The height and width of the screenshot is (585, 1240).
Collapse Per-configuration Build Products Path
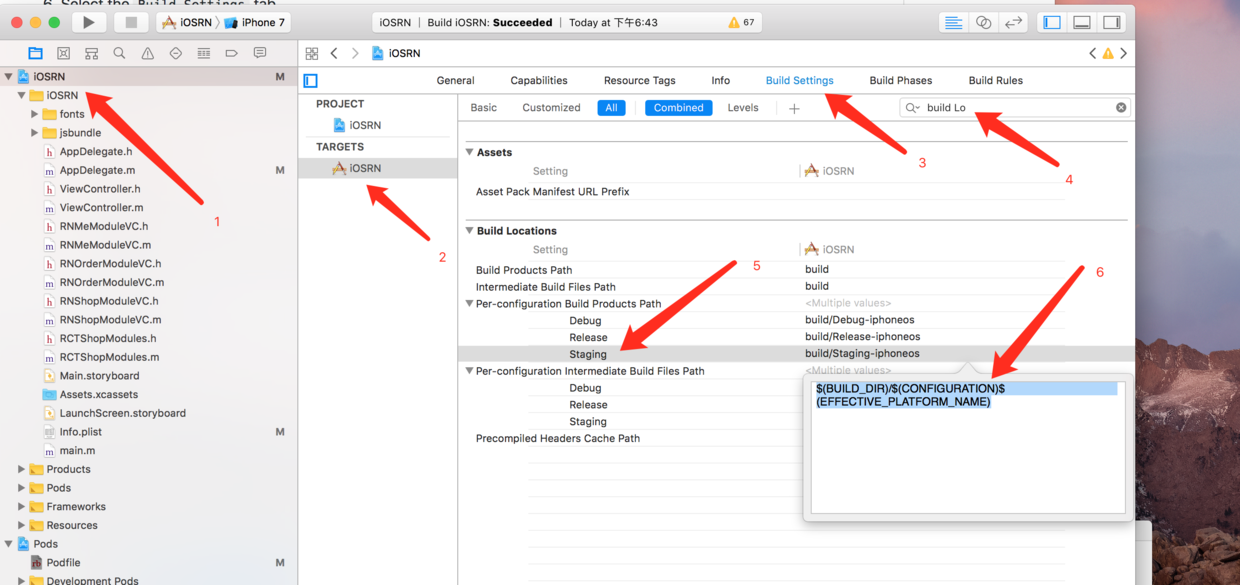[470, 304]
